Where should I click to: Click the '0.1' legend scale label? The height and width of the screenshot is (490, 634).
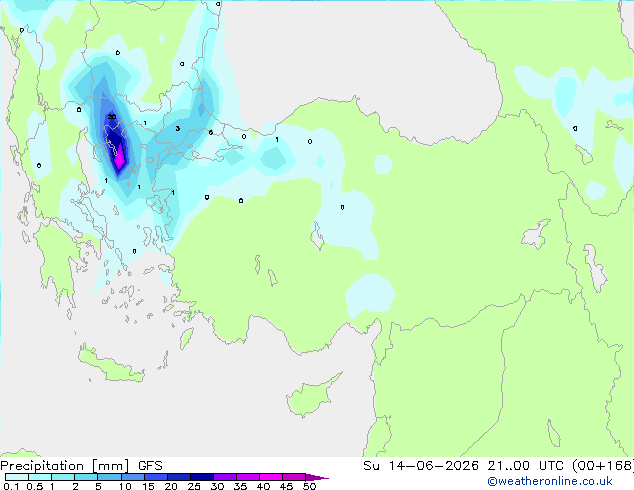pos(11,486)
